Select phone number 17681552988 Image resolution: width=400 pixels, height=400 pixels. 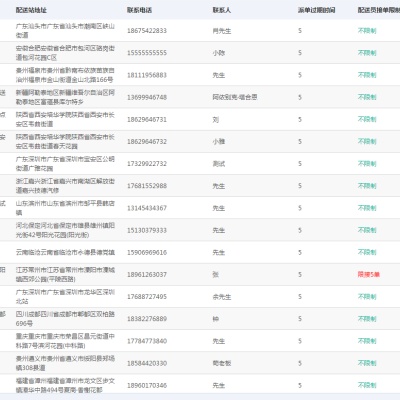tap(147, 186)
